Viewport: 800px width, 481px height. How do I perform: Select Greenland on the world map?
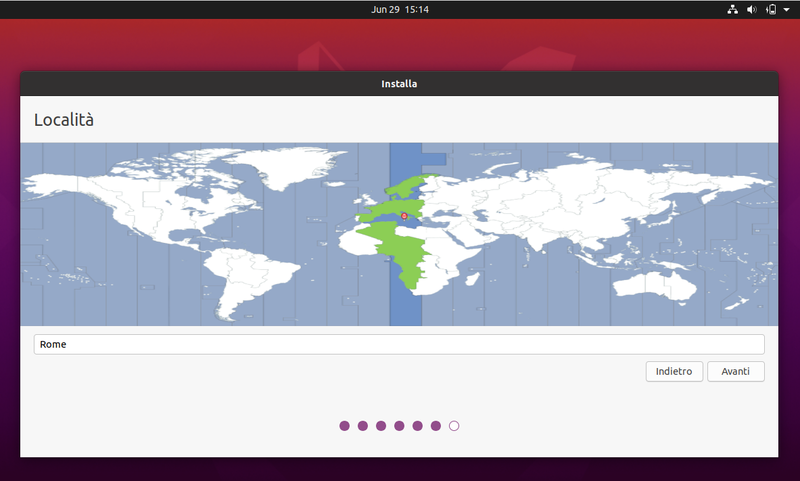click(x=300, y=165)
